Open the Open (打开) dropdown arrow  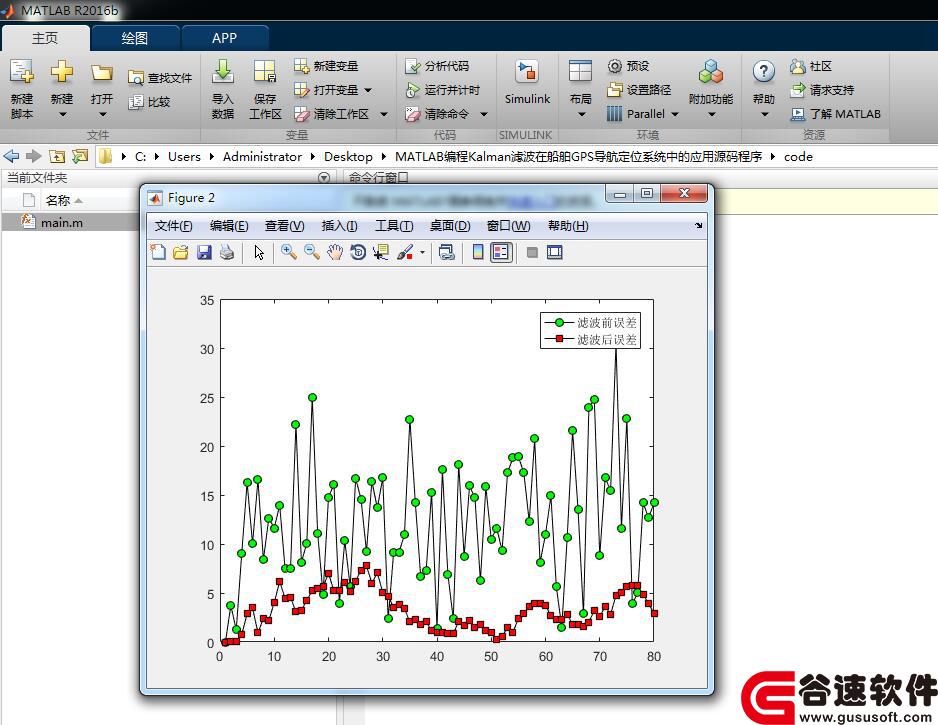coord(102,114)
